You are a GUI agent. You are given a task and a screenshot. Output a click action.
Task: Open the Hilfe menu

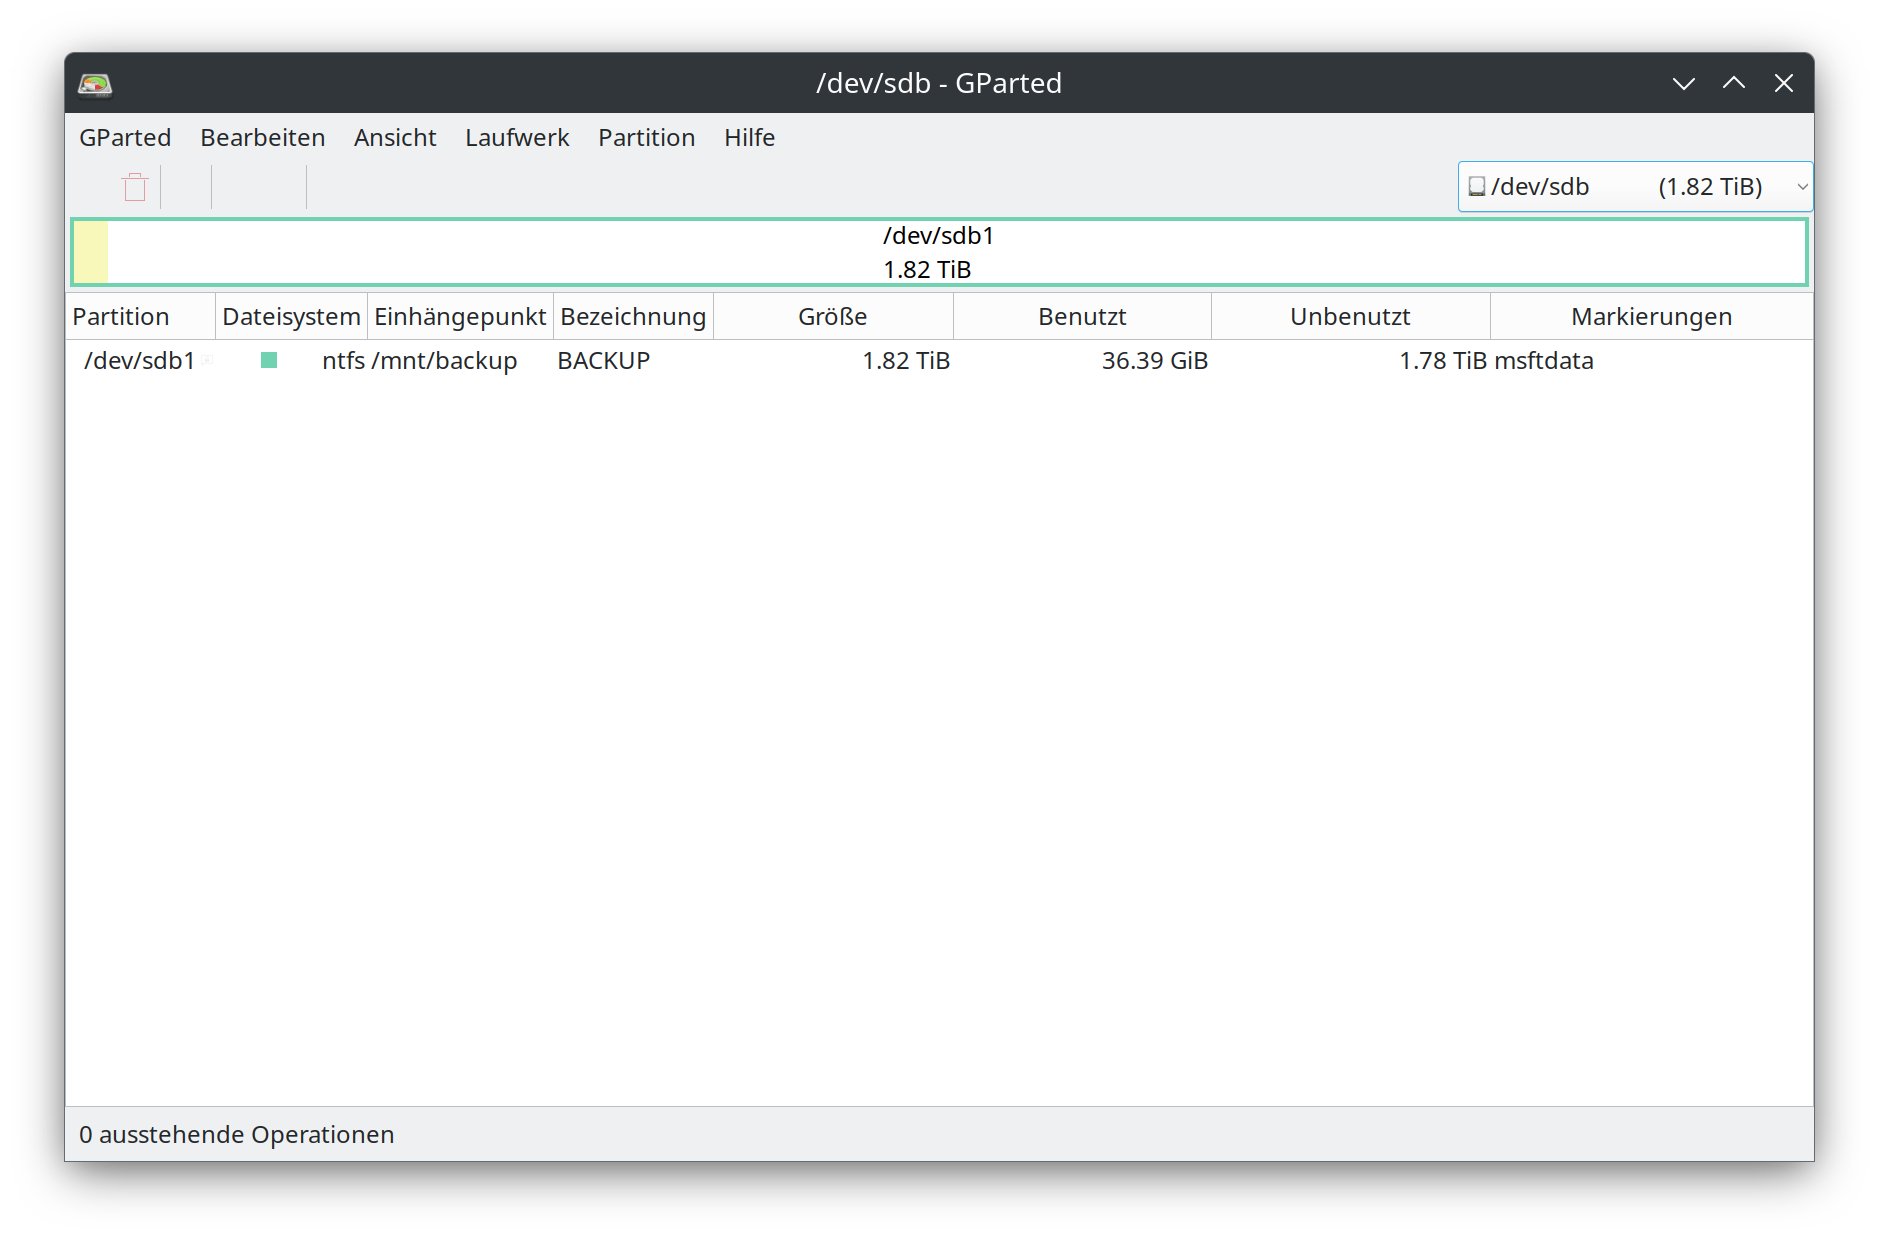[749, 138]
